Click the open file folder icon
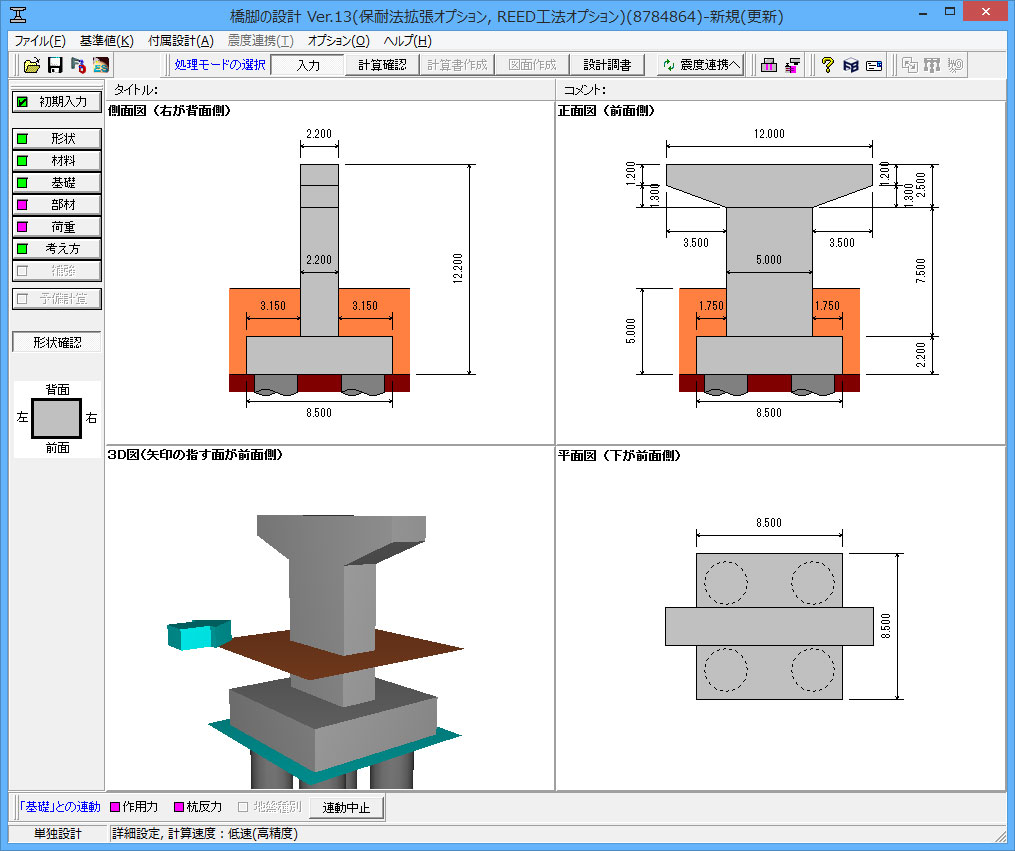Image resolution: width=1015 pixels, height=851 pixels. click(x=32, y=65)
